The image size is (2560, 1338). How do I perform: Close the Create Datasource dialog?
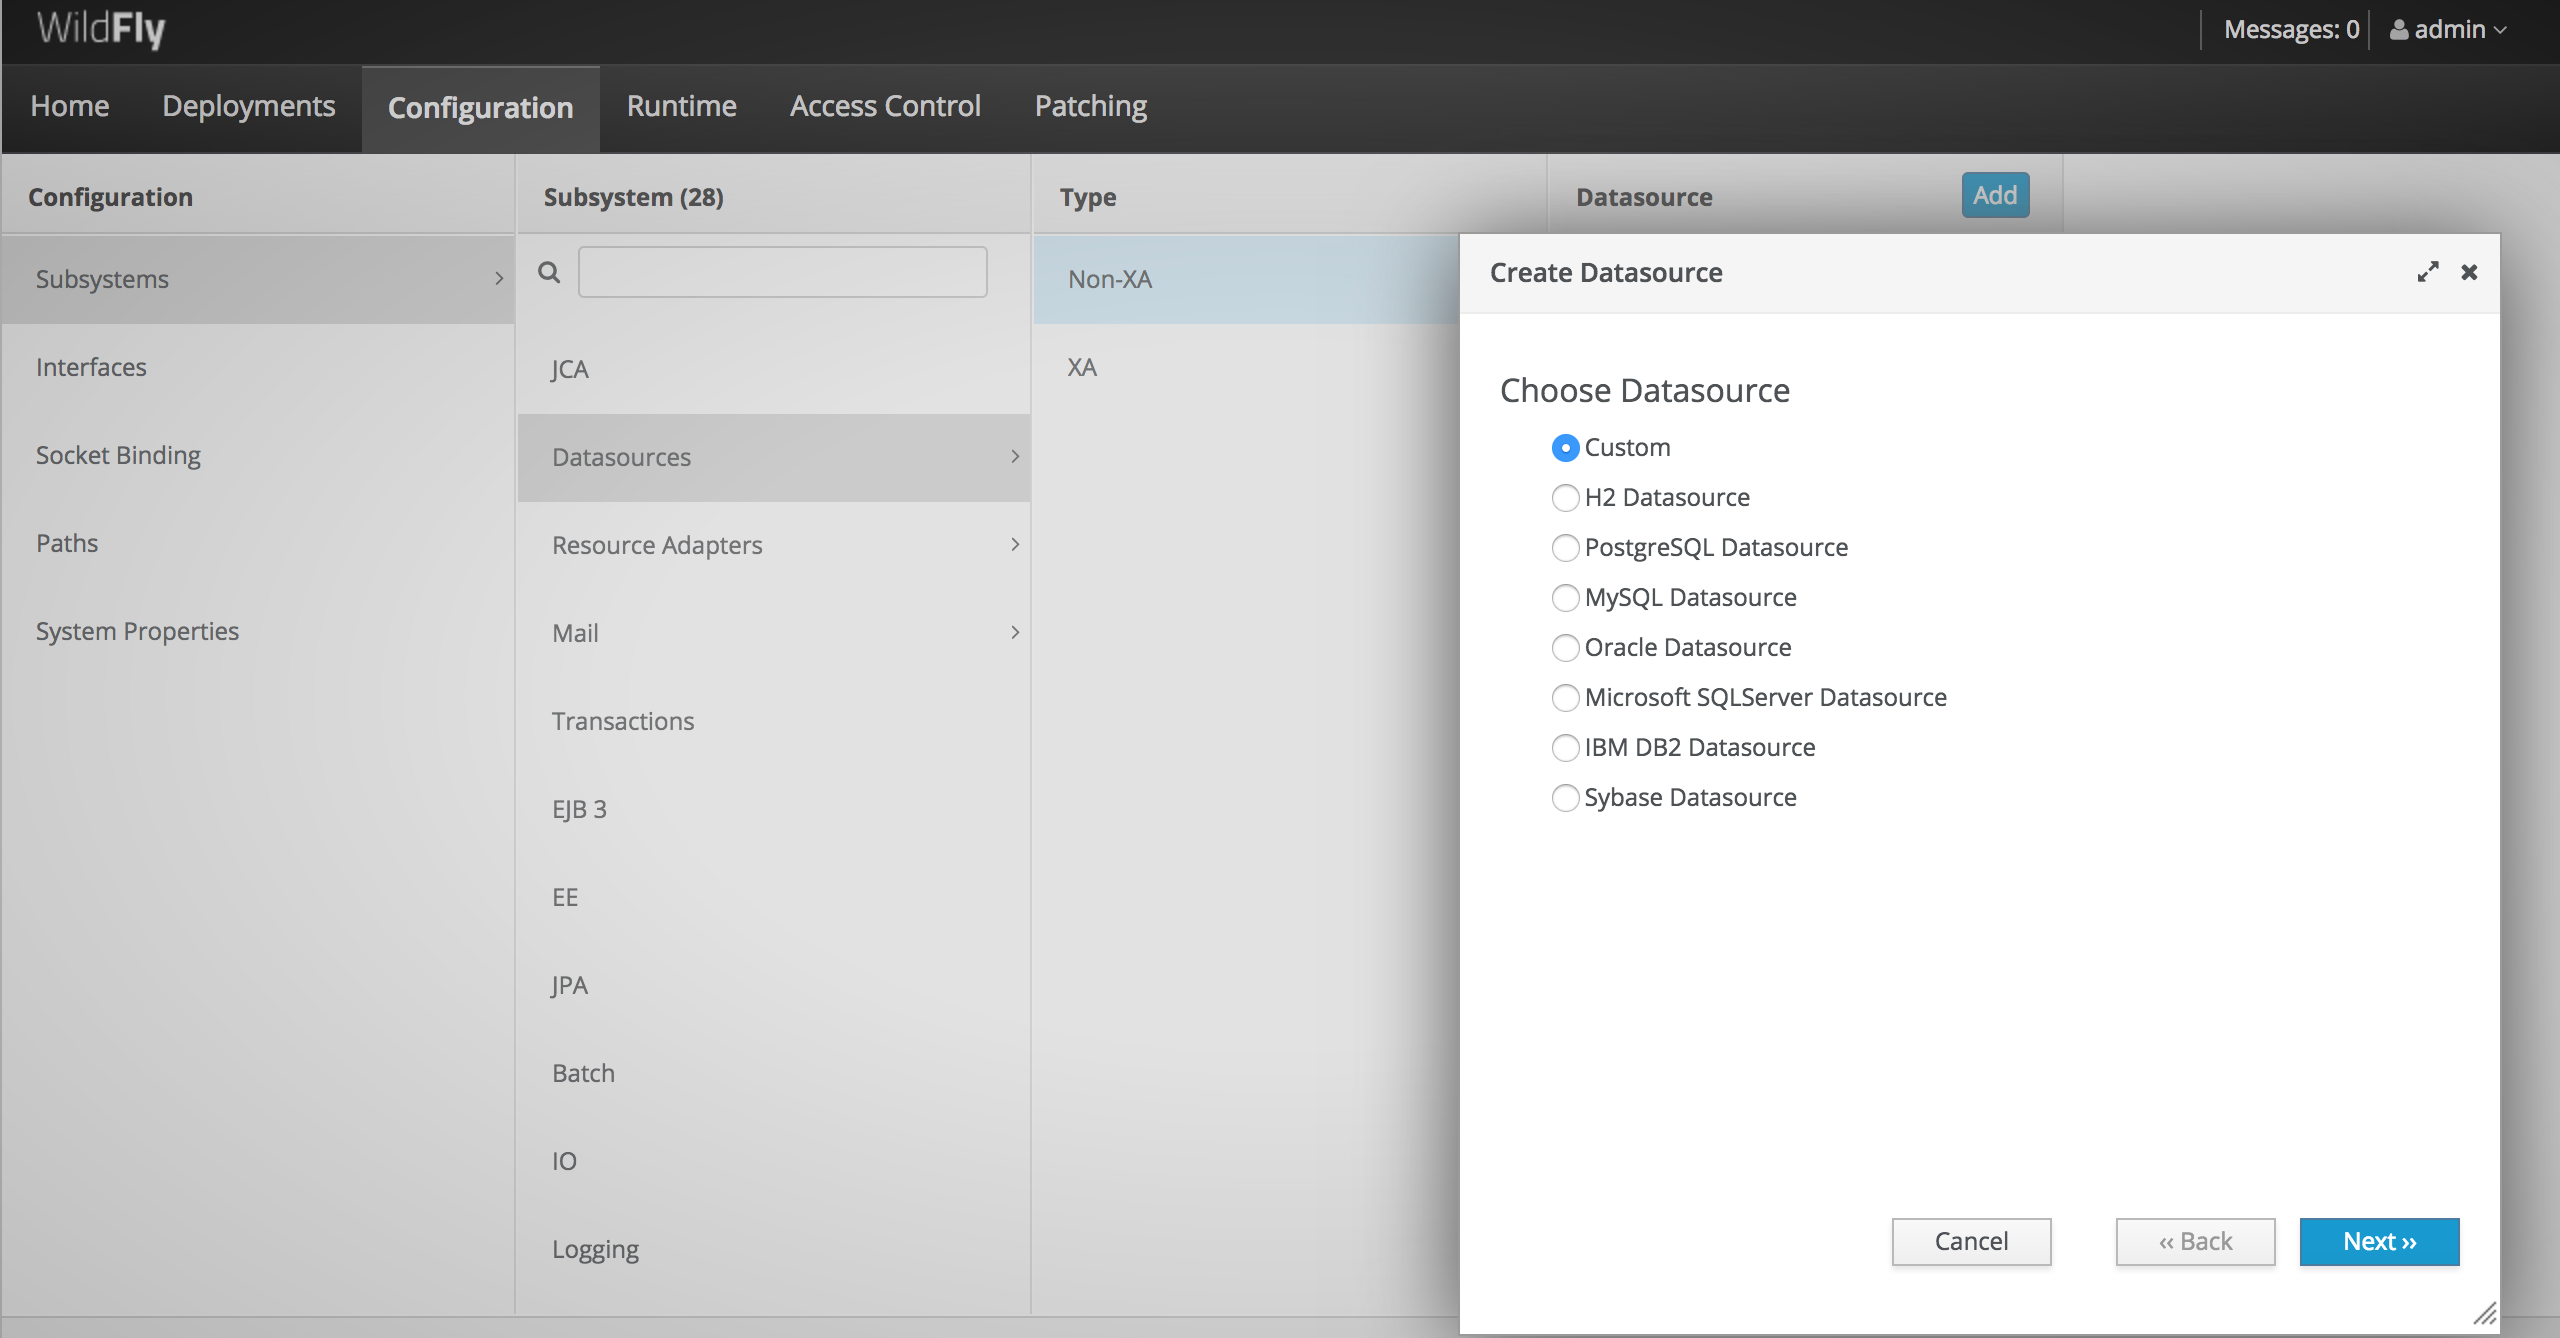coord(2469,272)
